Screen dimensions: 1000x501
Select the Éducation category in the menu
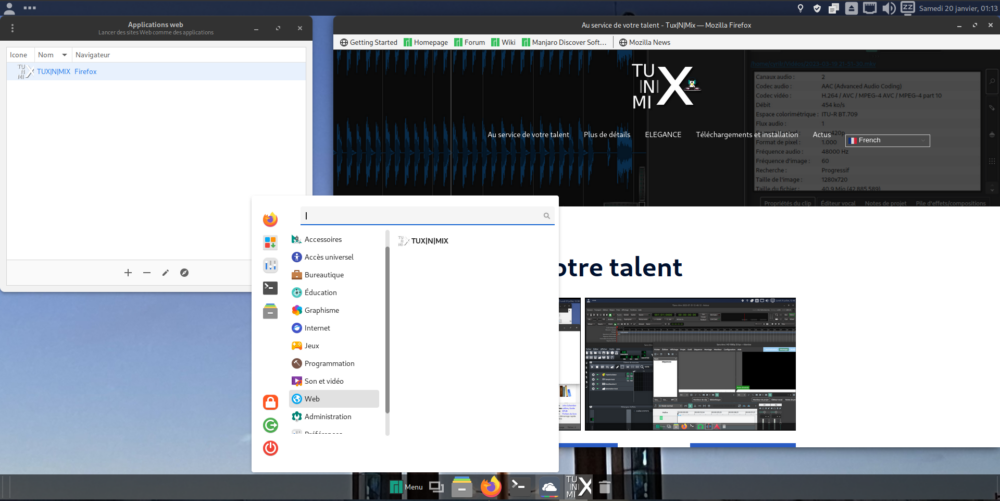pos(334,293)
